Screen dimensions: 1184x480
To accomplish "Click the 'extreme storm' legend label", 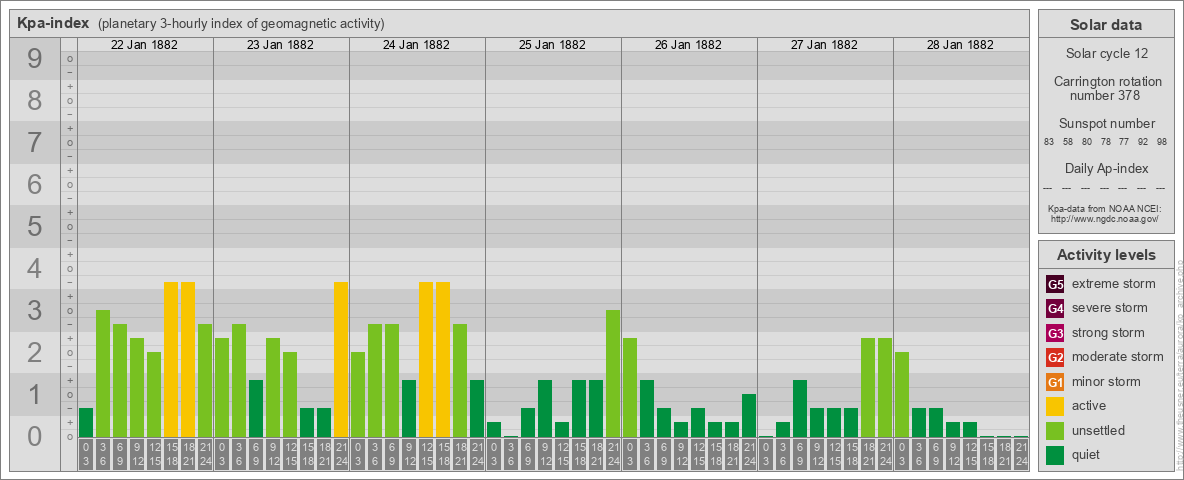I will pyautogui.click(x=1114, y=284).
